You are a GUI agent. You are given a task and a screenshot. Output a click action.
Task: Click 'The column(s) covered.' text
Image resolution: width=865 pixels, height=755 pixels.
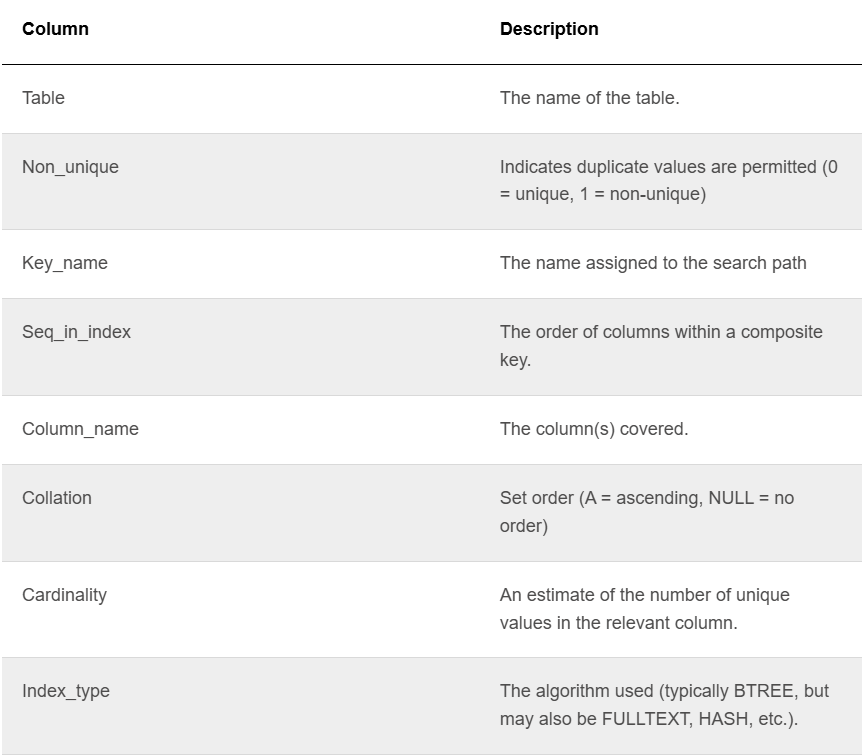coord(594,429)
